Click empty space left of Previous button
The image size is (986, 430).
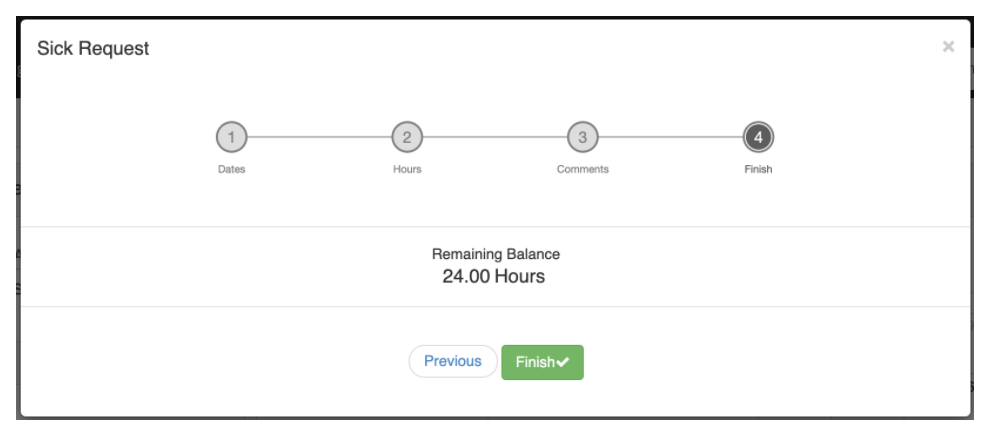pyautogui.click(x=250, y=362)
